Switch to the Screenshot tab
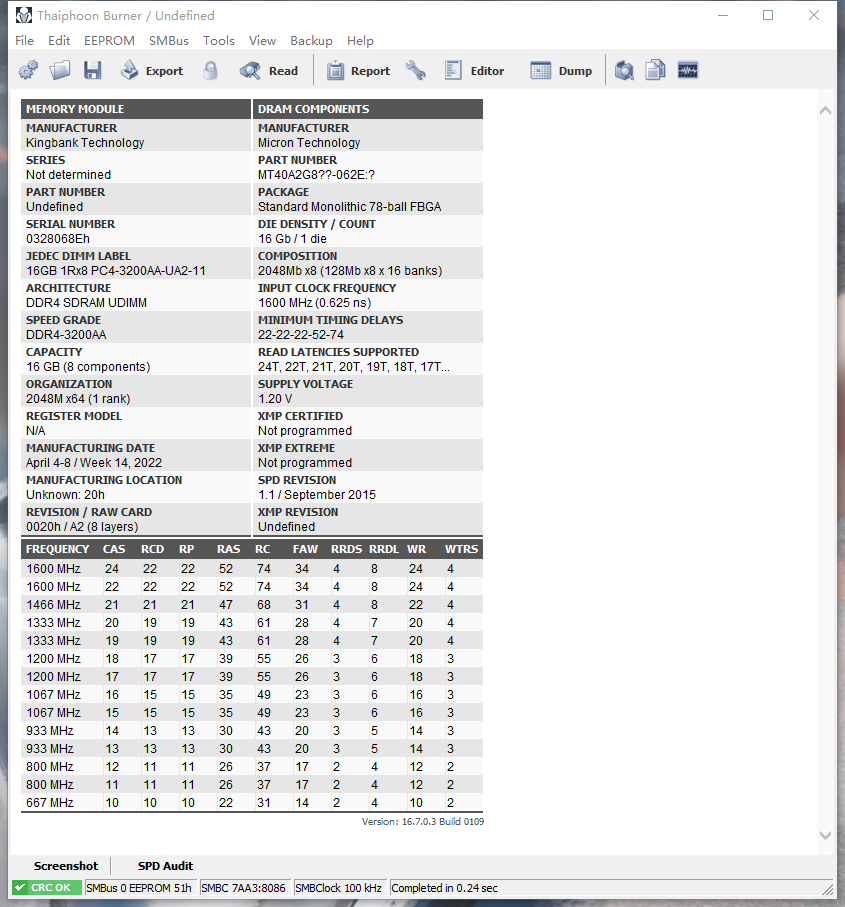The image size is (845, 907). (x=66, y=866)
